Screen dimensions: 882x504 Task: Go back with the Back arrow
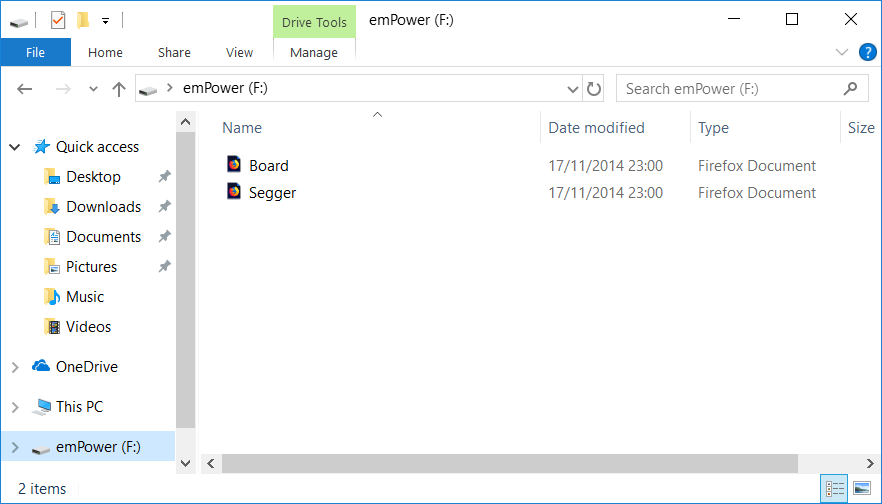click(24, 89)
